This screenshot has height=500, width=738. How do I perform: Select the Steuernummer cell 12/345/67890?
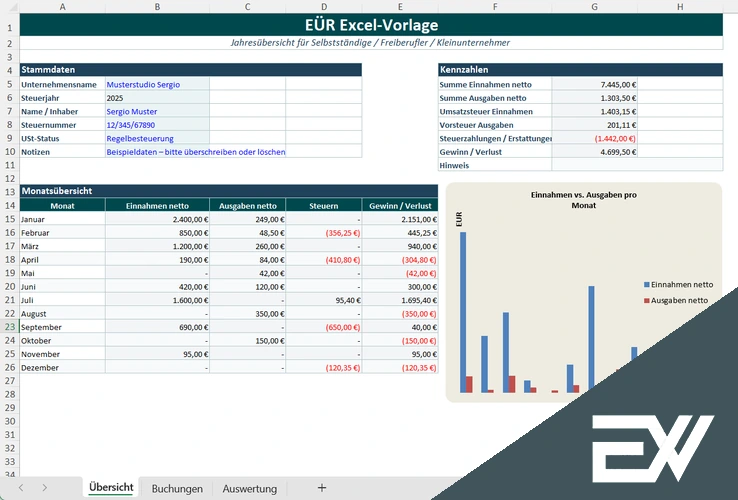(x=157, y=125)
